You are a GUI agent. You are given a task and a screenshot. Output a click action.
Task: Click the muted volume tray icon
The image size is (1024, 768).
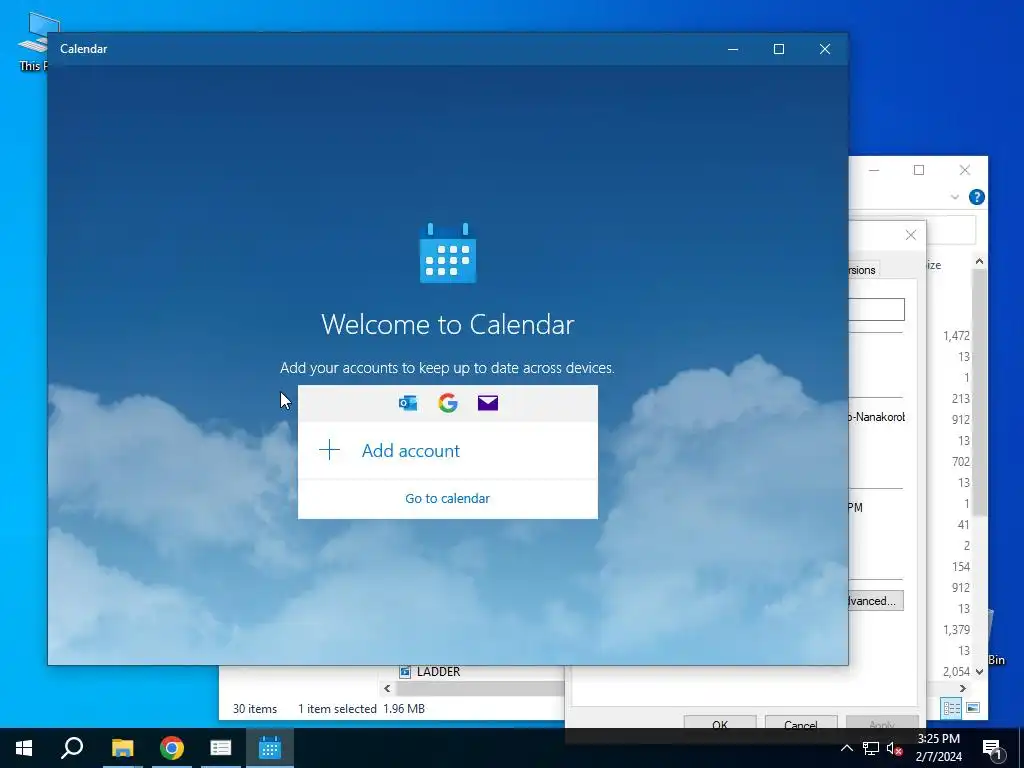pyautogui.click(x=895, y=748)
